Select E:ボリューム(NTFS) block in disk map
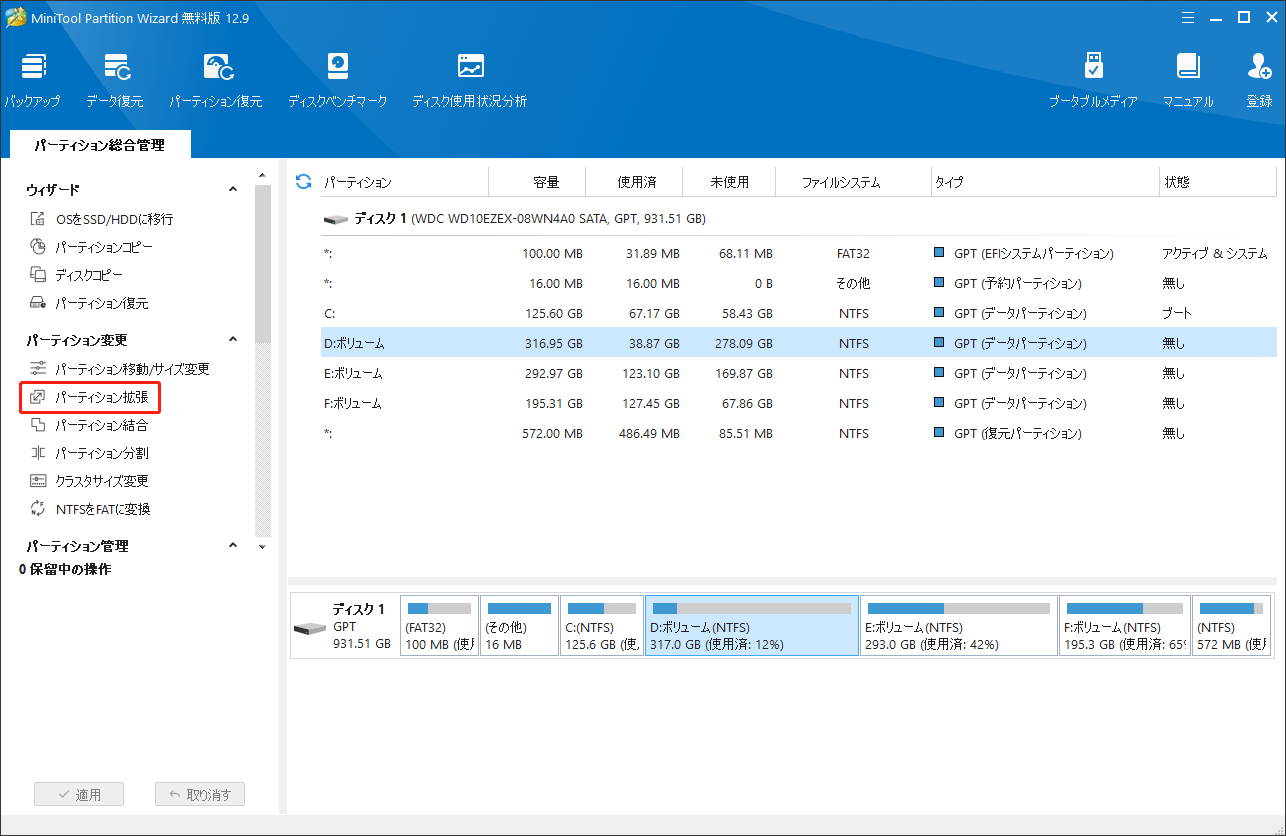 tap(959, 626)
